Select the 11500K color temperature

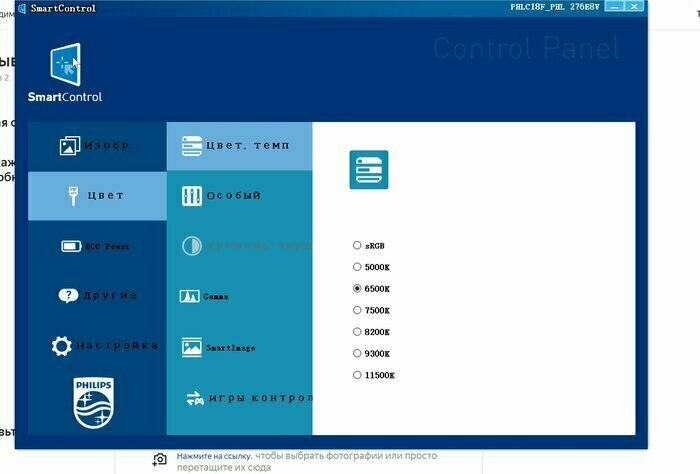coord(357,375)
